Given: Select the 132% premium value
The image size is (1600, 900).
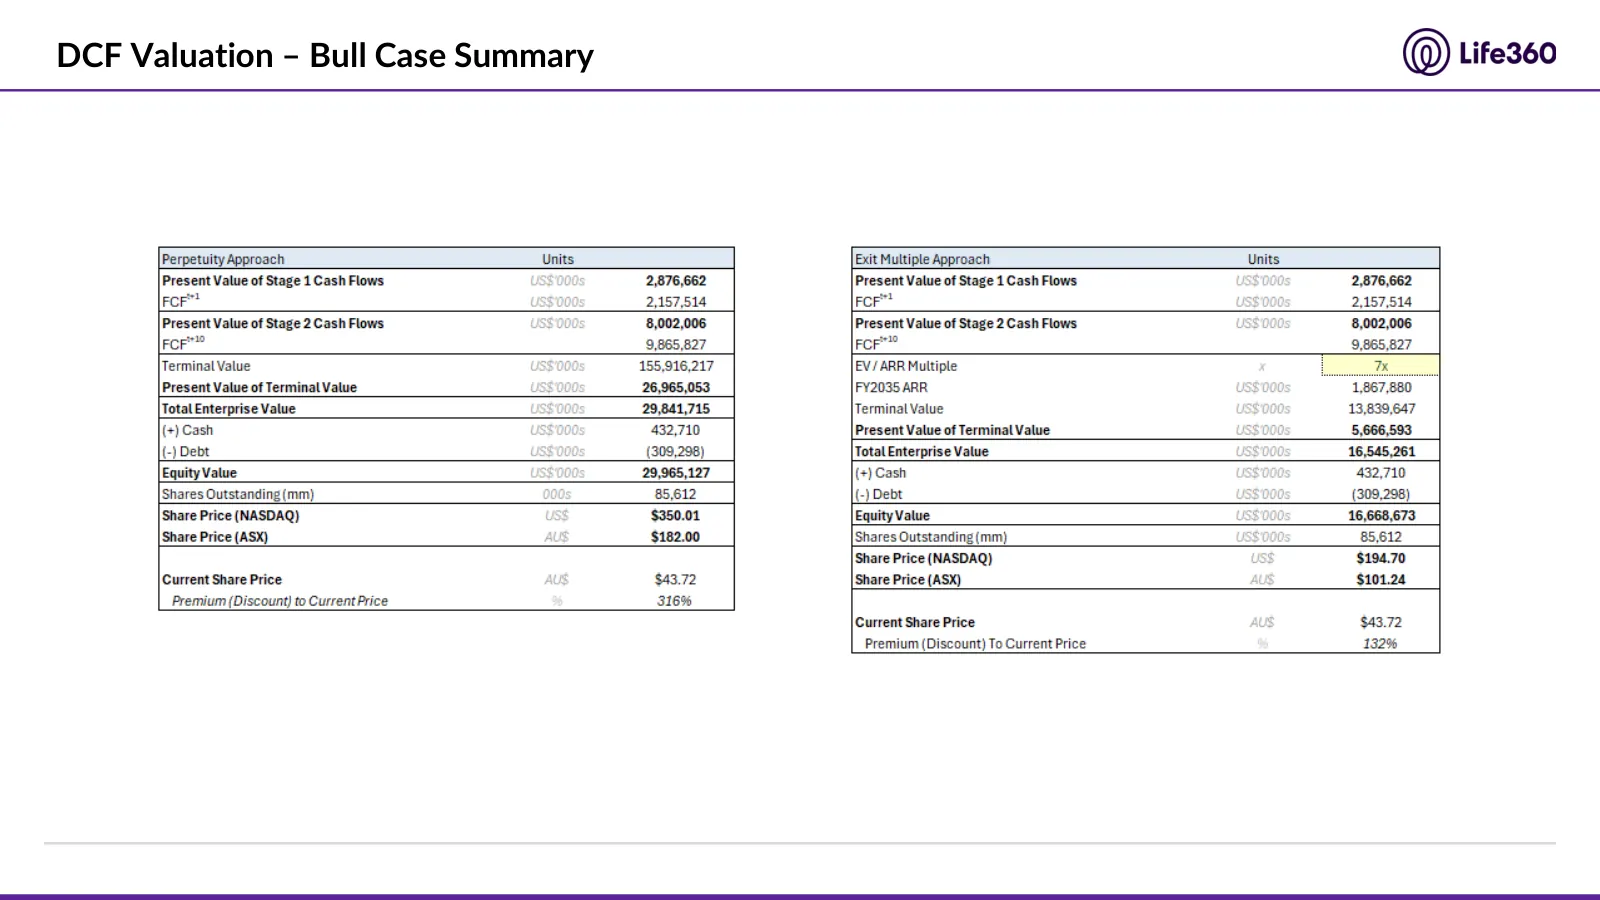Looking at the screenshot, I should (x=1380, y=644).
